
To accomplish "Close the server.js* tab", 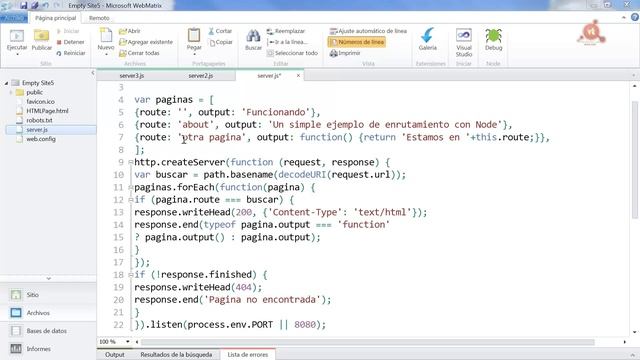I will pos(298,76).
